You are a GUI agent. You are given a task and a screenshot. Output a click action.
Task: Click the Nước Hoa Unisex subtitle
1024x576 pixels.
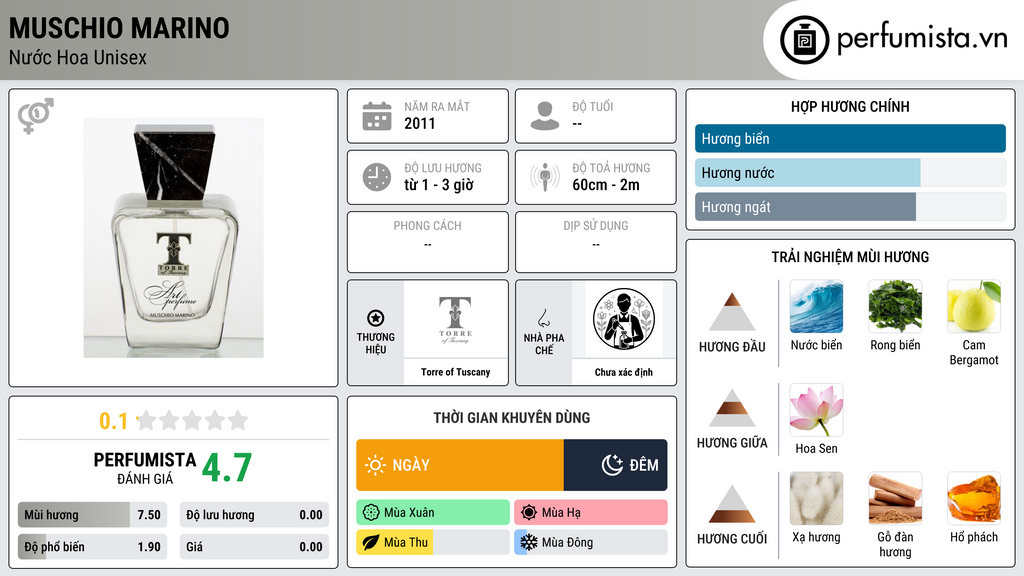click(x=78, y=58)
